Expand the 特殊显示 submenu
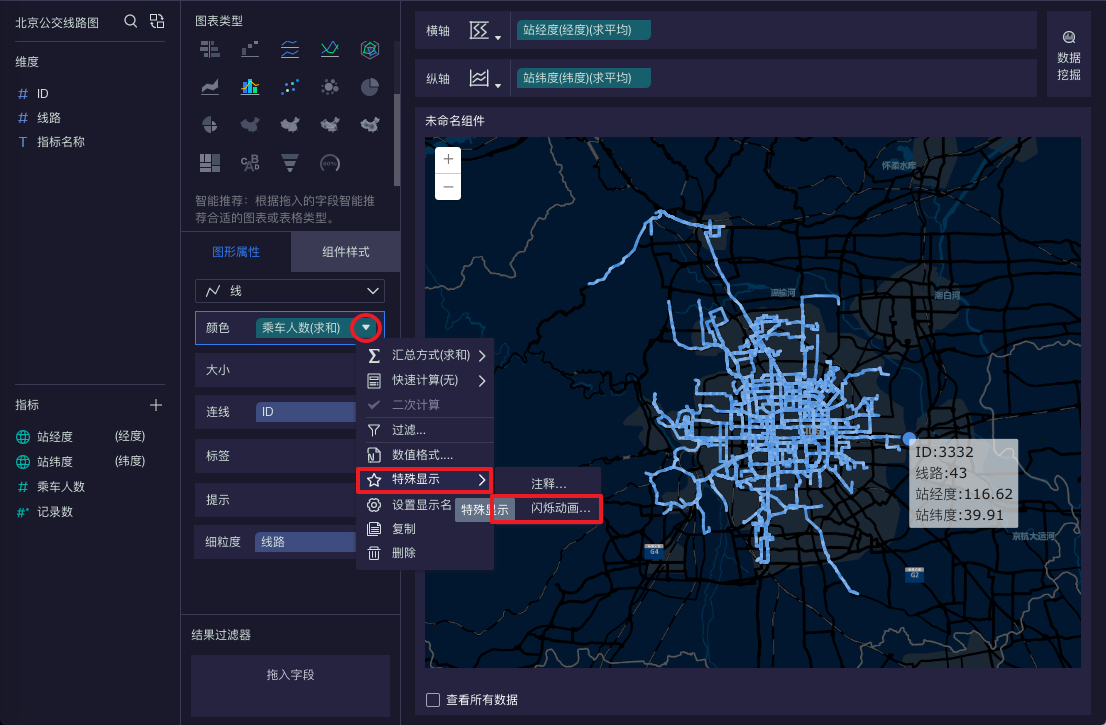This screenshot has width=1106, height=725. 425,480
